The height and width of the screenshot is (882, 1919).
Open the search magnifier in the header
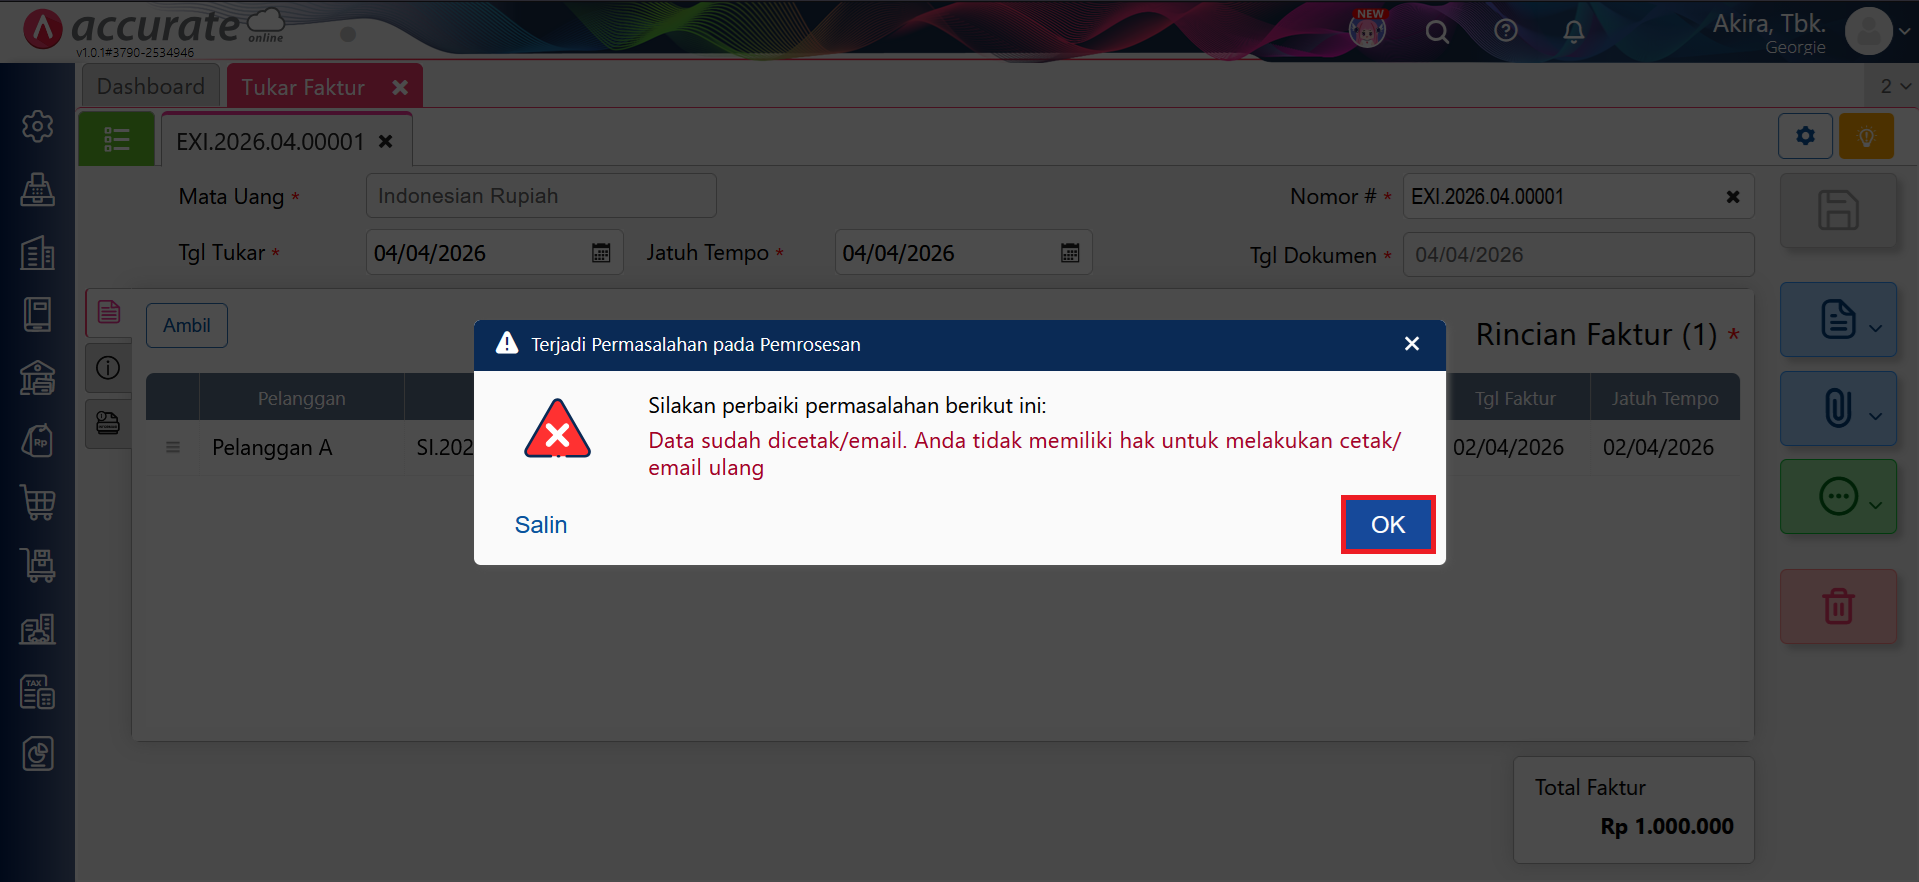coord(1437,32)
